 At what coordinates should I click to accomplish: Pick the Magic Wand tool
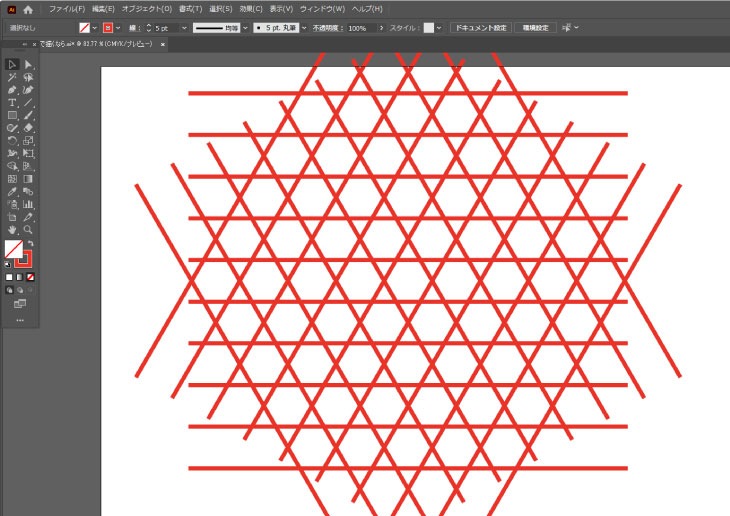[x=12, y=78]
